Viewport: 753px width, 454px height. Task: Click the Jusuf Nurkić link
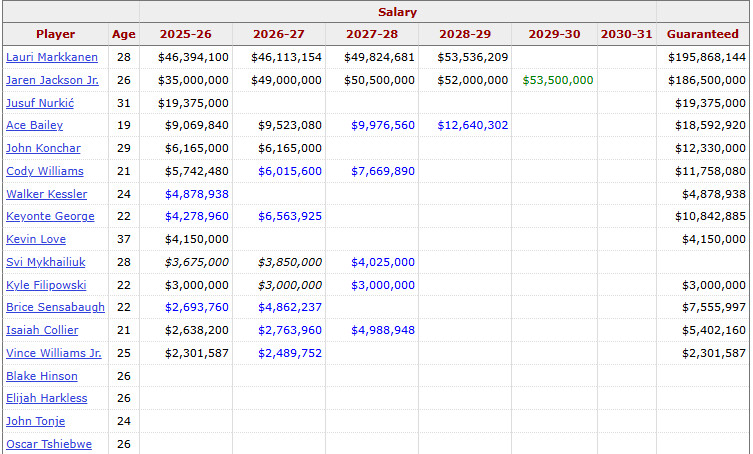pos(40,103)
